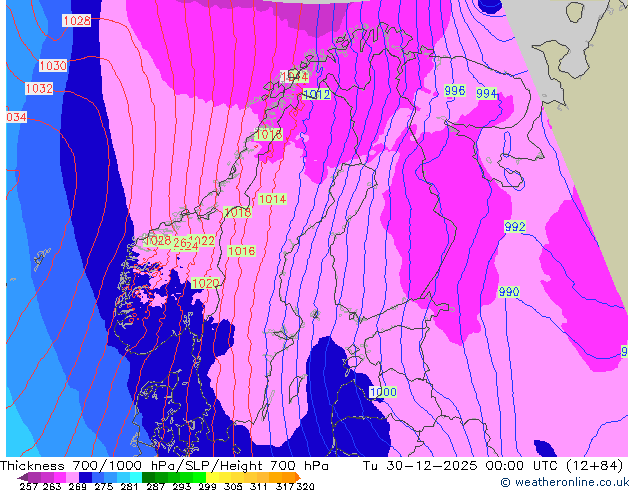Click the legend value 305
The width and height of the screenshot is (634, 490).
tap(233, 486)
